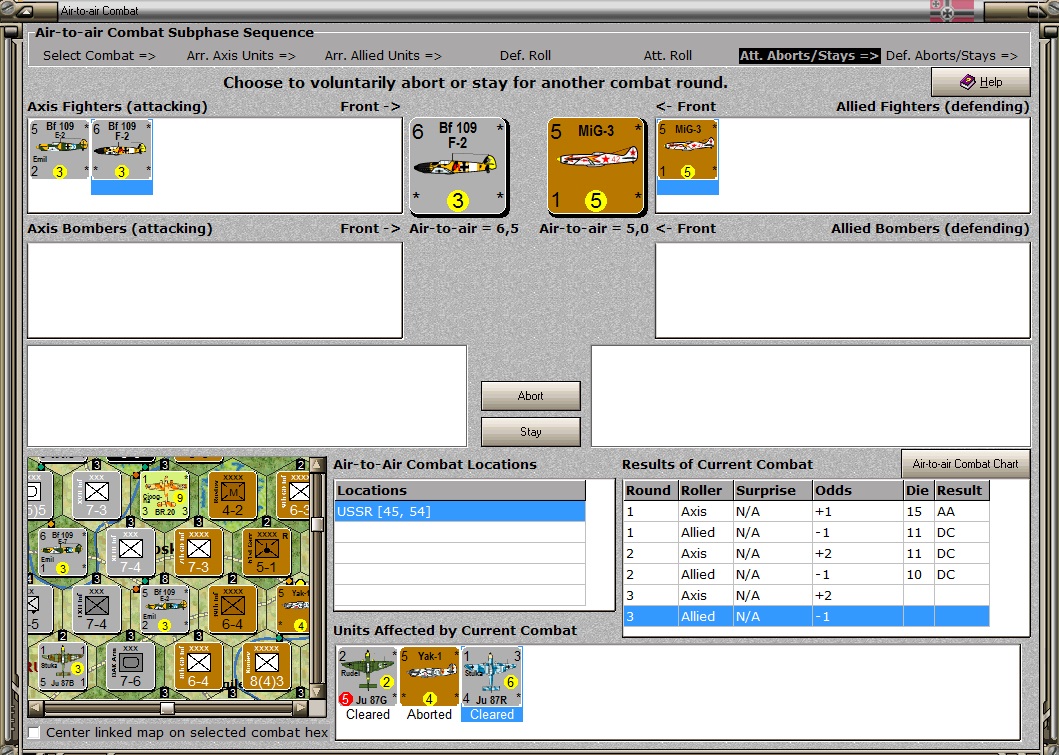
Task: Click the map's horizontal scrollbar right arrow
Action: tap(301, 708)
